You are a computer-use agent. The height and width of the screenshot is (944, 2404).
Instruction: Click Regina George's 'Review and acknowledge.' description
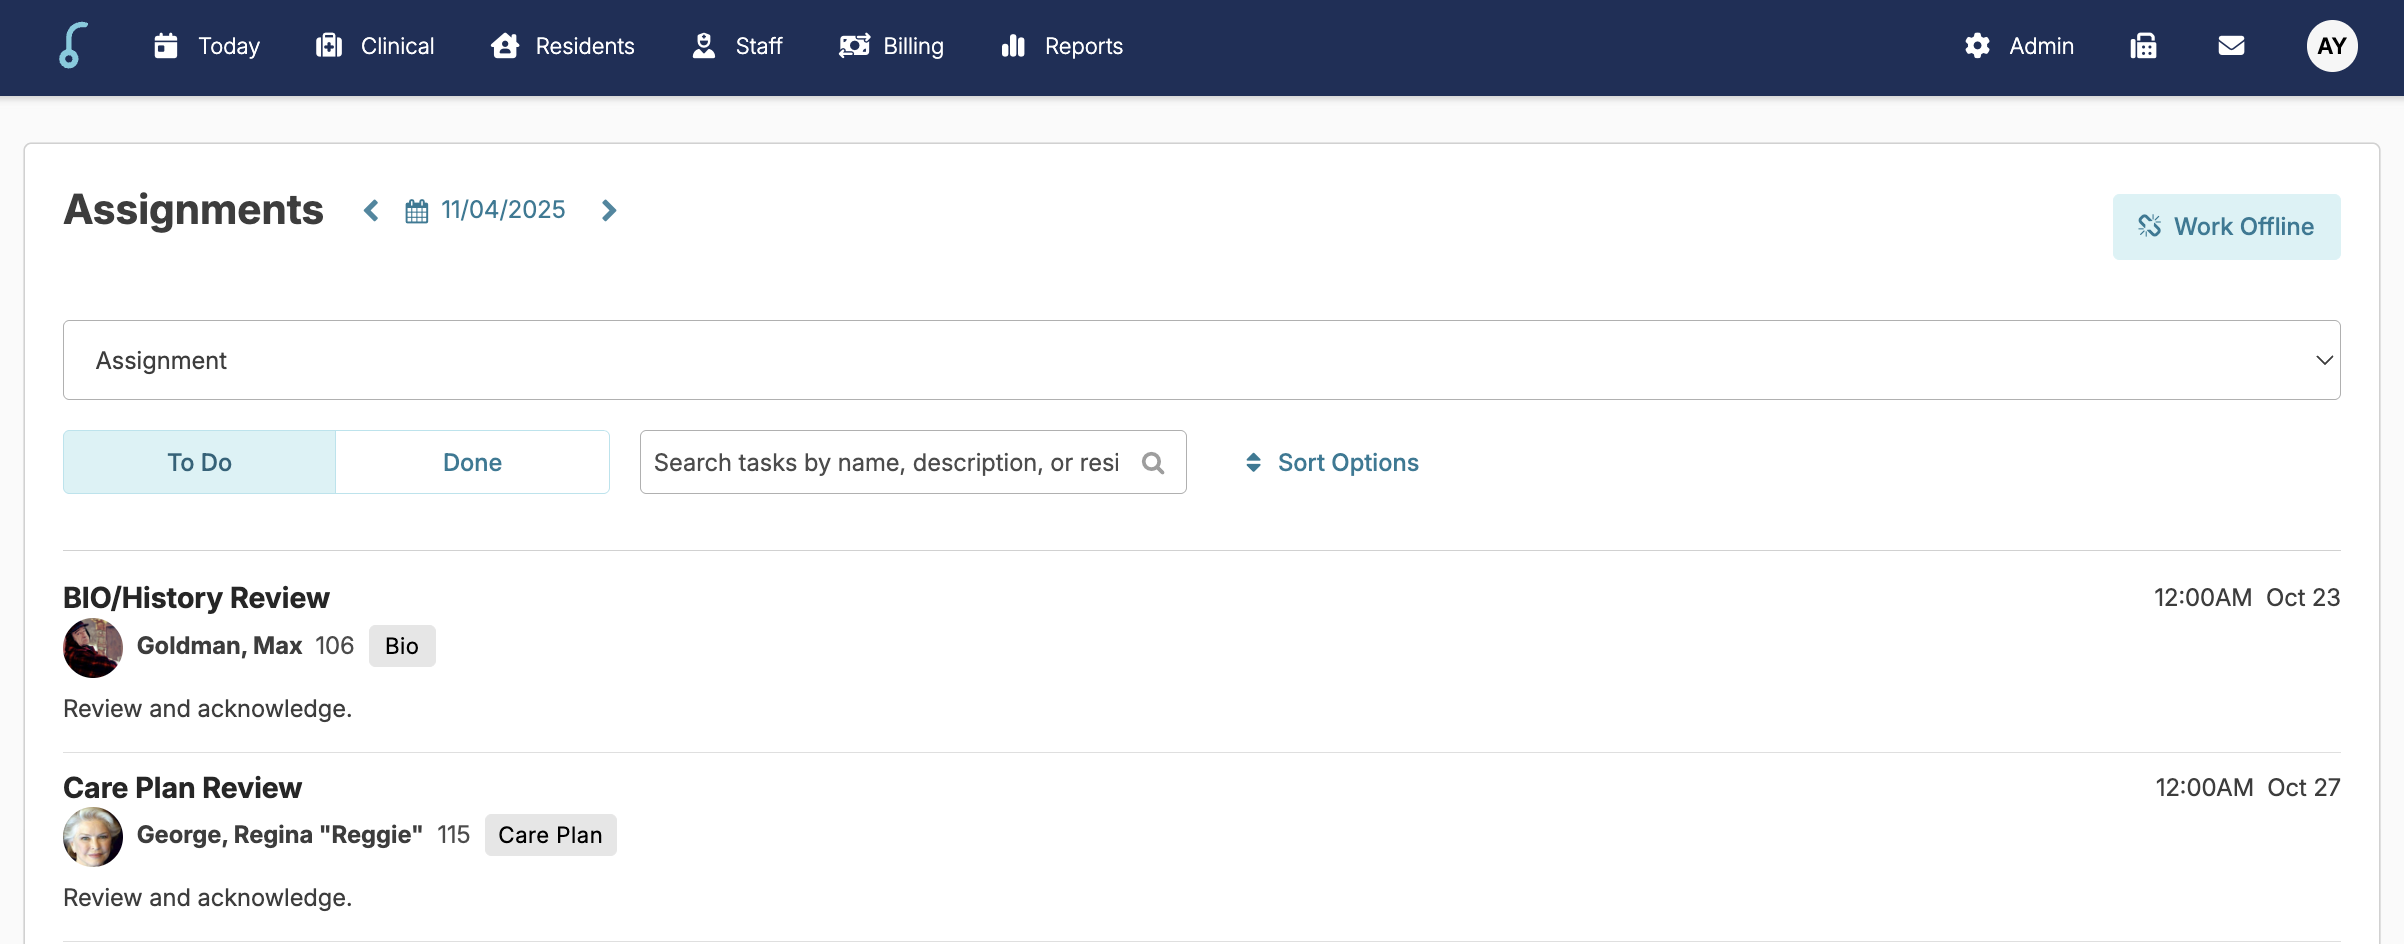(207, 898)
